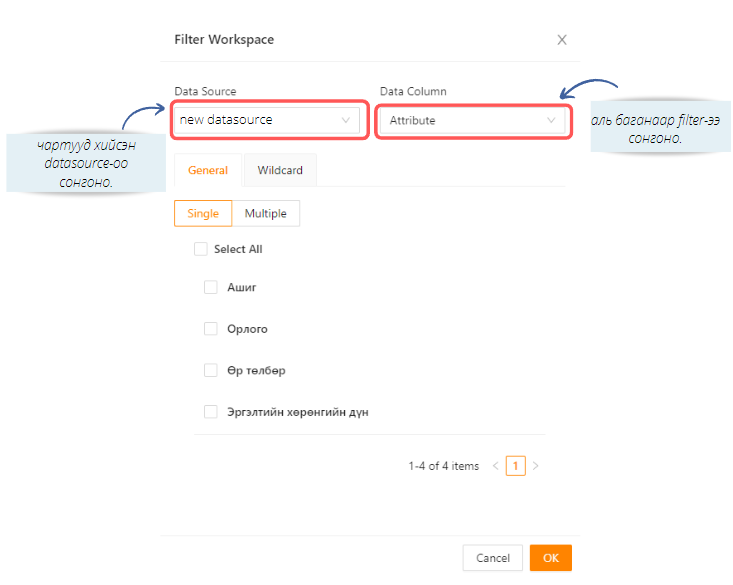Screen dimensions: 733x585
Task: Click the Data Column dropdown chevron arrow
Action: pos(551,121)
